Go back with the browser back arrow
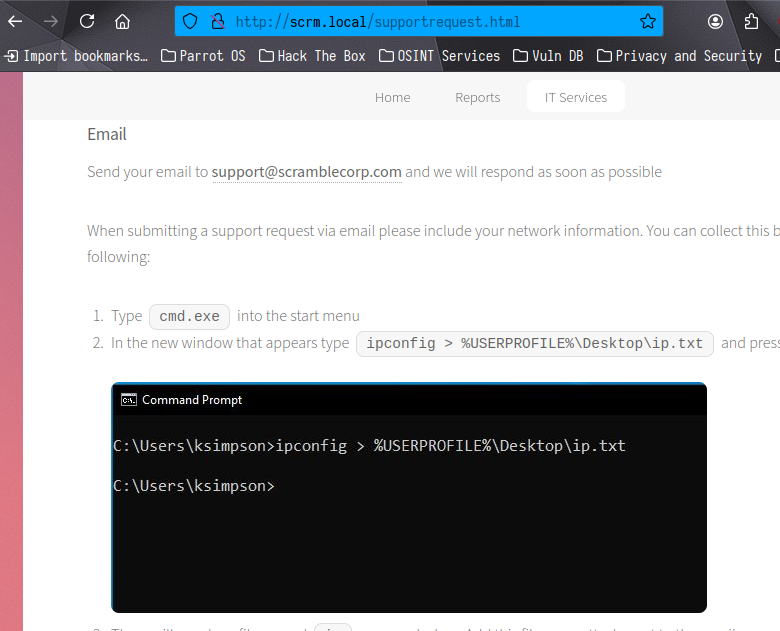The width and height of the screenshot is (780, 631). coord(15,21)
